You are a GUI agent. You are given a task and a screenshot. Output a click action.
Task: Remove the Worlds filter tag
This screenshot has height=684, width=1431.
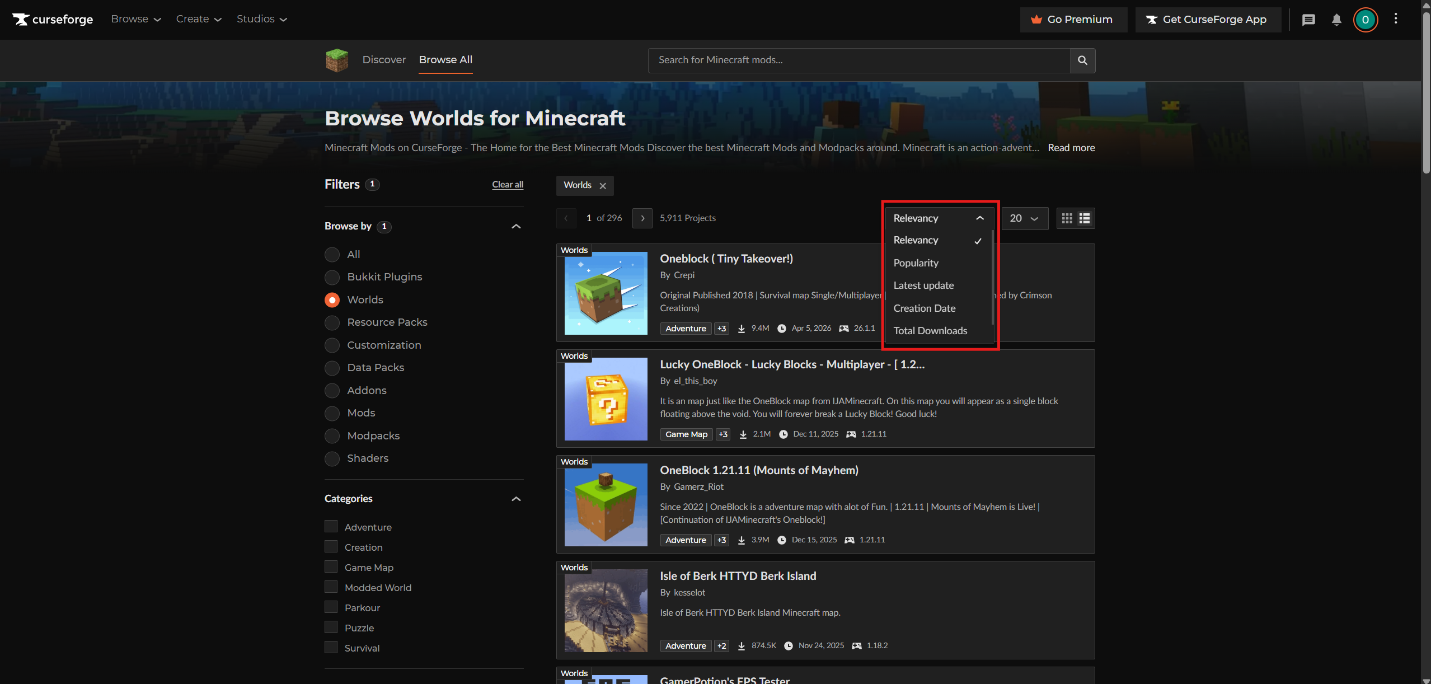point(603,186)
